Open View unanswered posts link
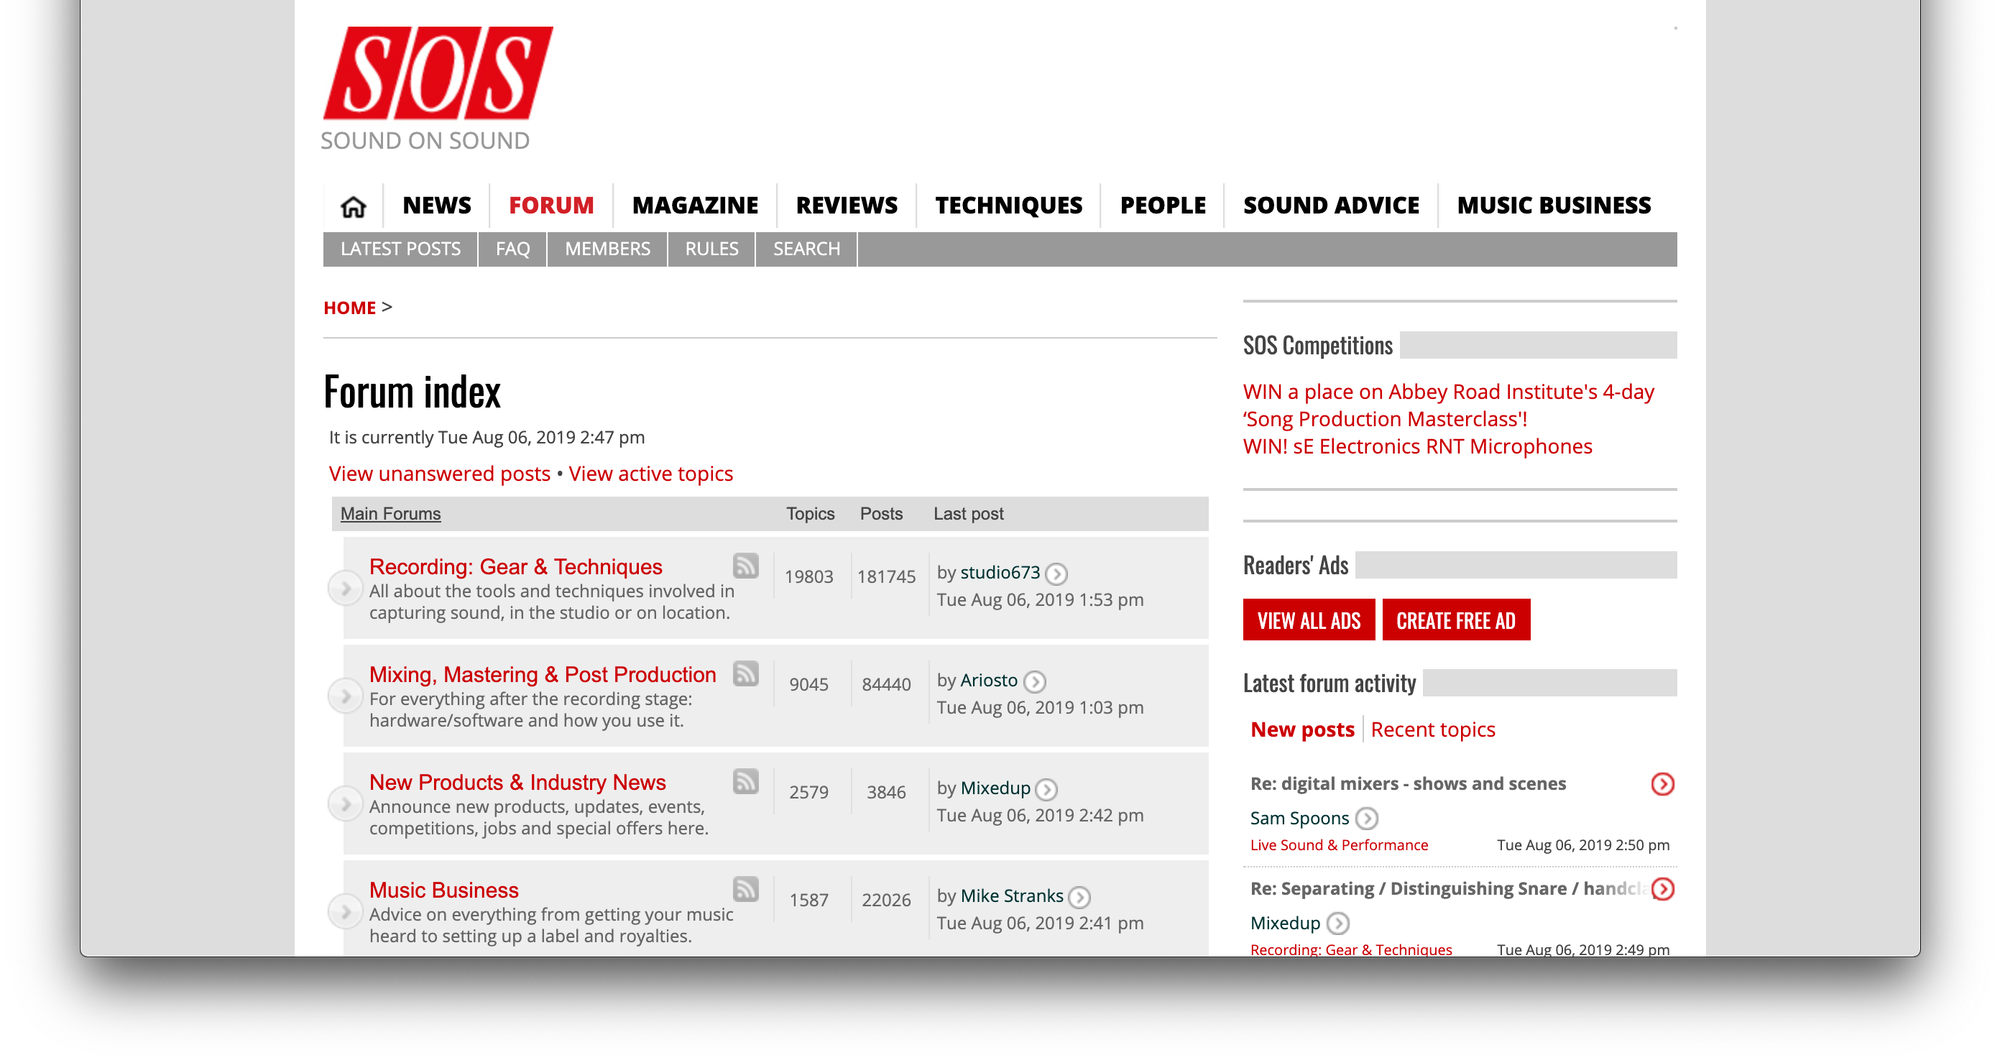2000x1063 pixels. pos(439,474)
